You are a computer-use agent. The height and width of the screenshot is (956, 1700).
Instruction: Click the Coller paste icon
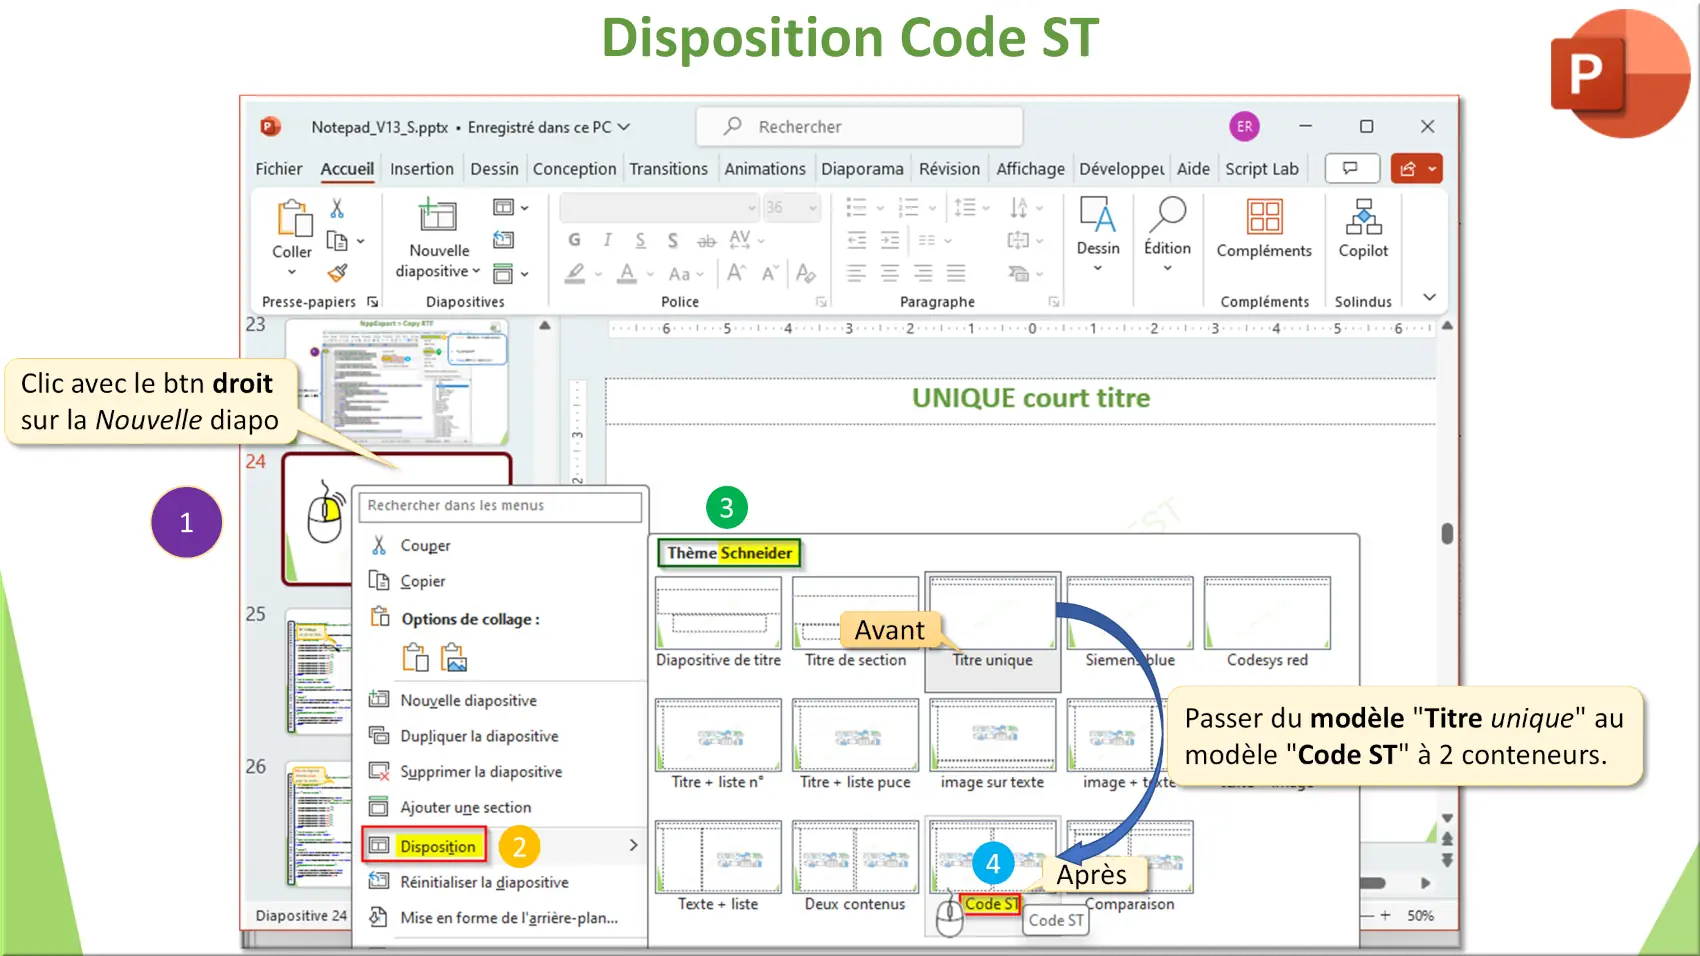click(294, 219)
